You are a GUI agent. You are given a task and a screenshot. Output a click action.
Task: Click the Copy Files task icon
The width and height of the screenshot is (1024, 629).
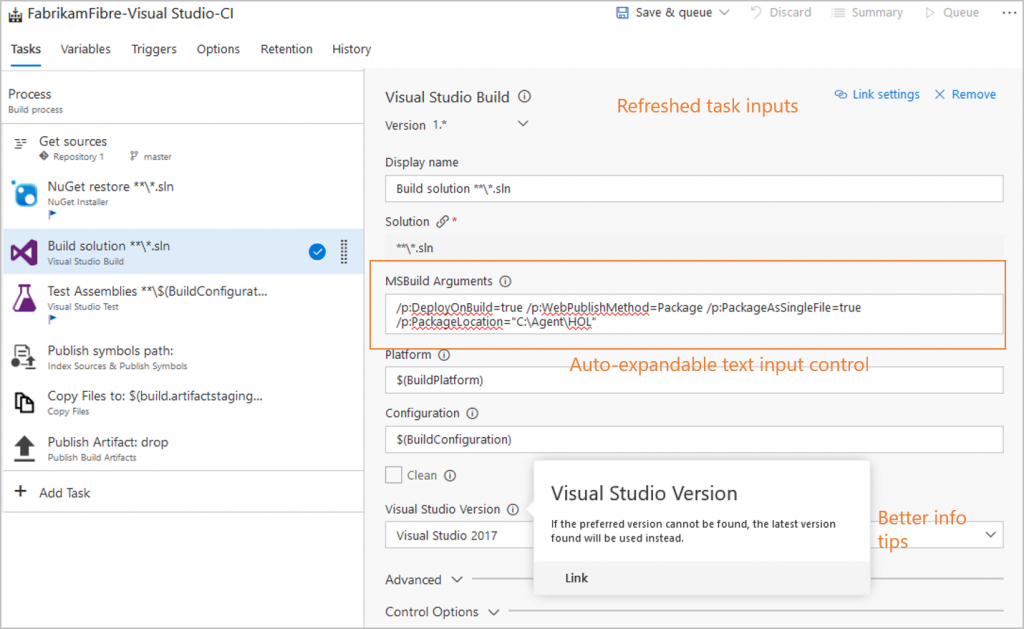pos(24,402)
